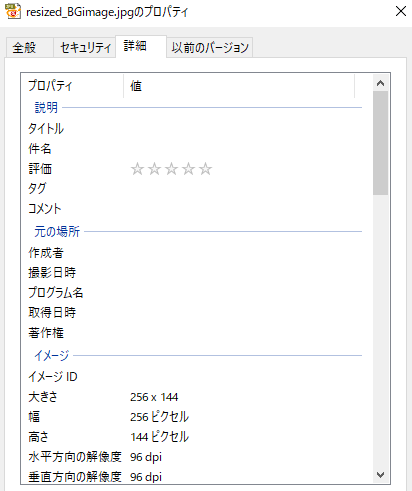Image resolution: width=412 pixels, height=491 pixels.
Task: Click the vertical scrollbar thumb
Action: [x=380, y=143]
